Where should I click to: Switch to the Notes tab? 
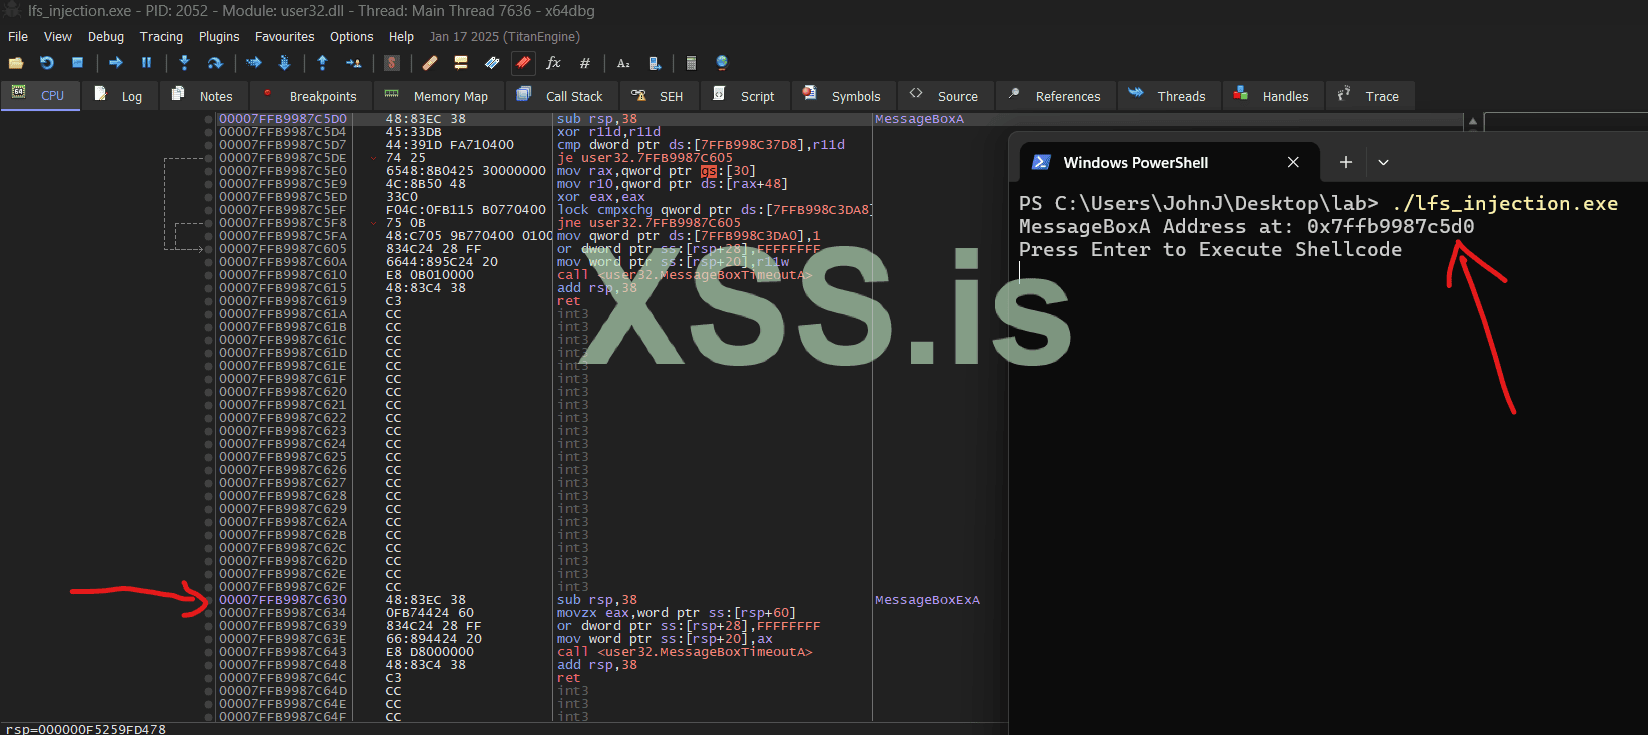pyautogui.click(x=204, y=96)
